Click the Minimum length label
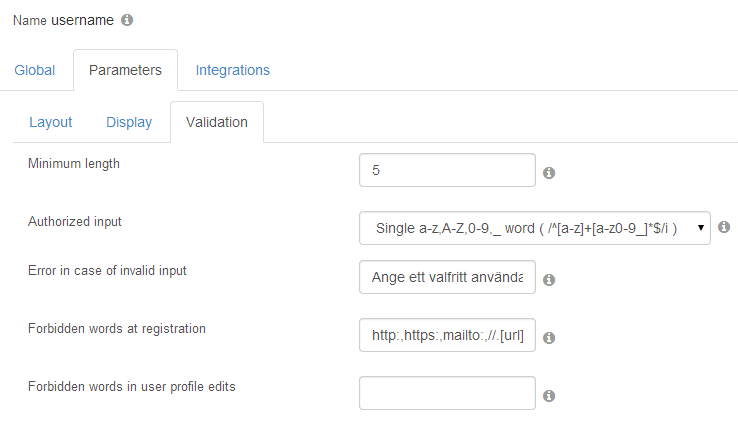Viewport: 738px width, 430px height. tap(74, 164)
